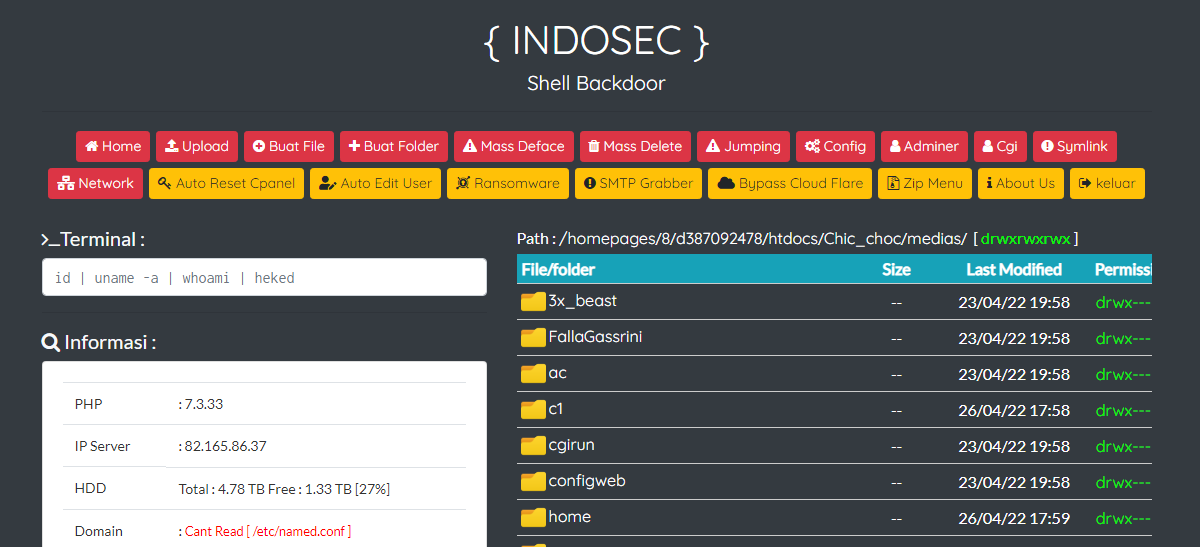Click the keluar logout button
1200x547 pixels.
(x=1108, y=183)
